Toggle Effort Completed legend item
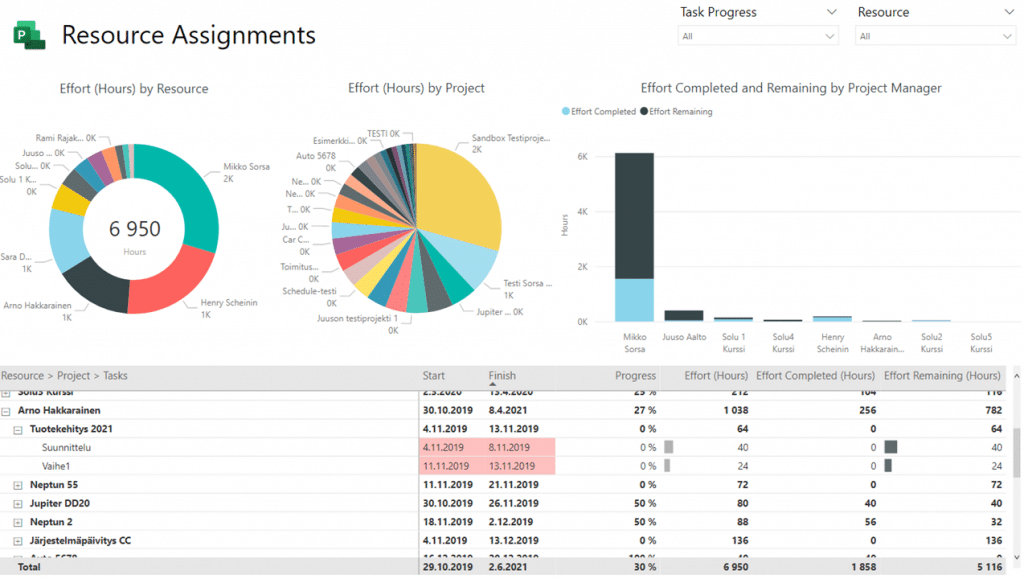 pyautogui.click(x=599, y=112)
